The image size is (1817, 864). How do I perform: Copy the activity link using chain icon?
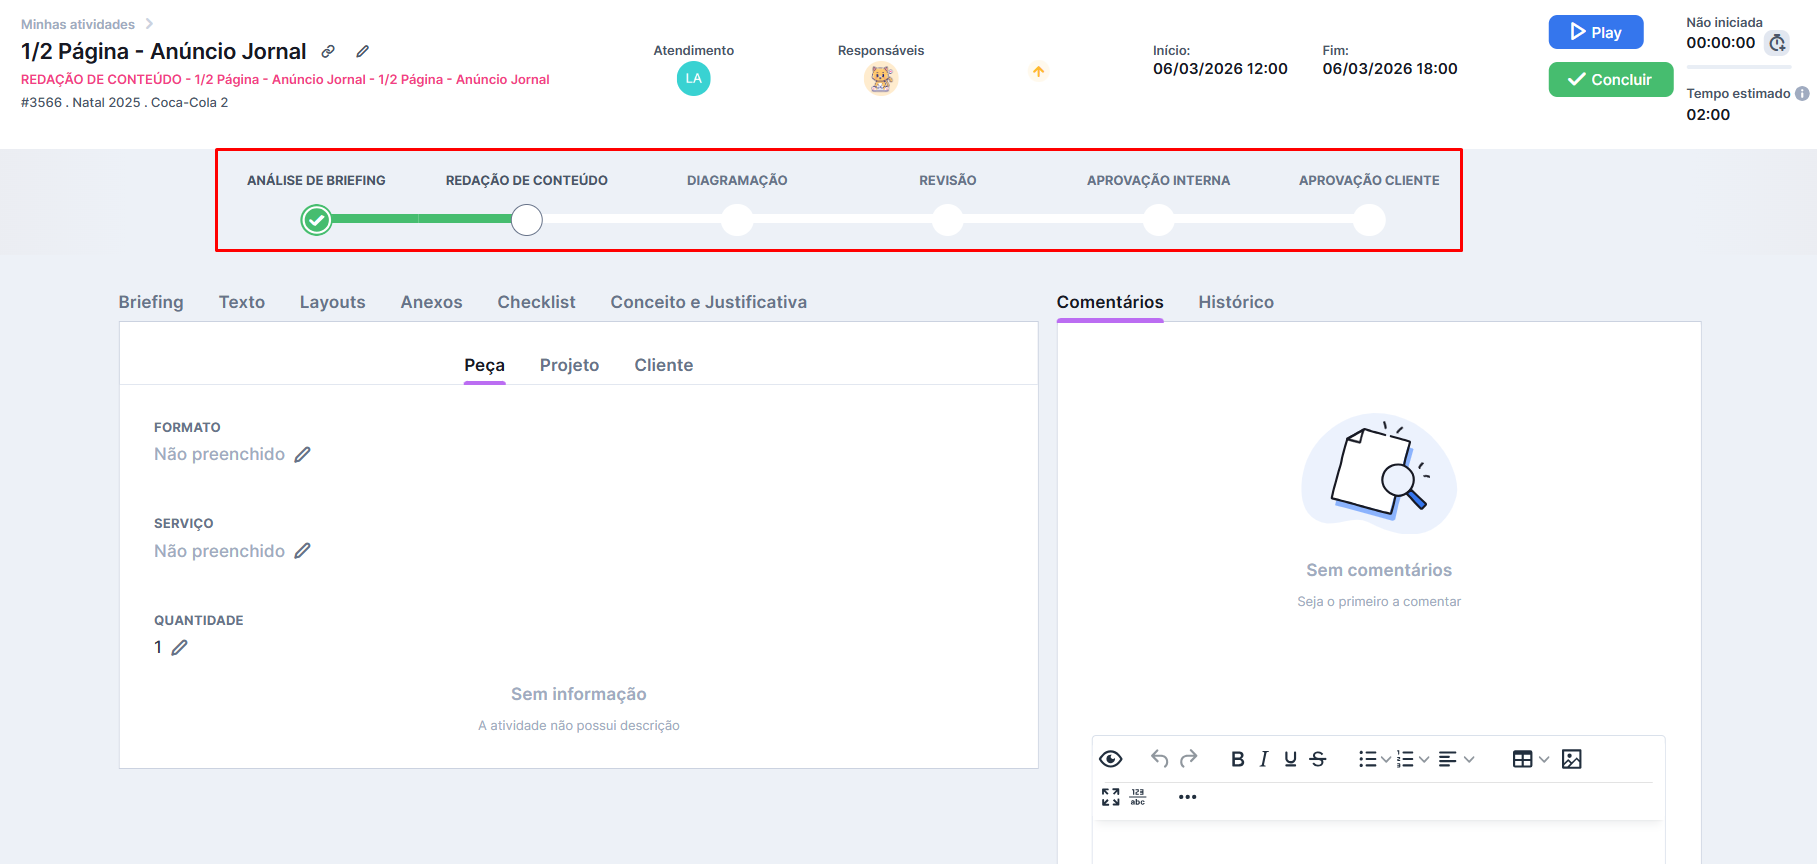328,51
